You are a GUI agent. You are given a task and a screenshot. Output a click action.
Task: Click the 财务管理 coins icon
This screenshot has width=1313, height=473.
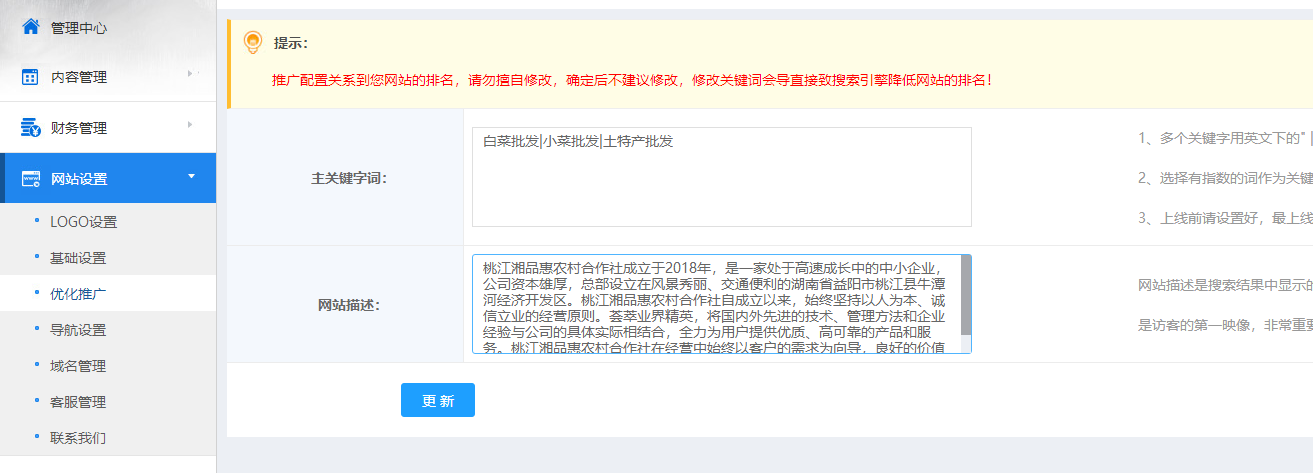[31, 128]
